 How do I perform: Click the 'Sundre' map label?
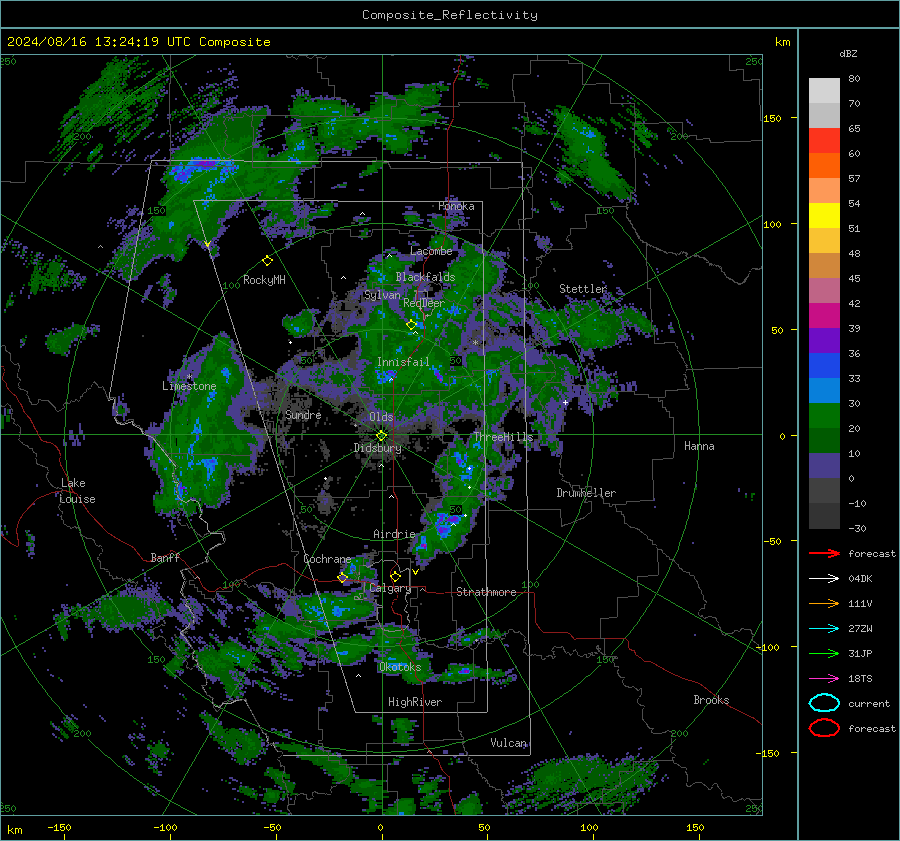click(x=303, y=414)
